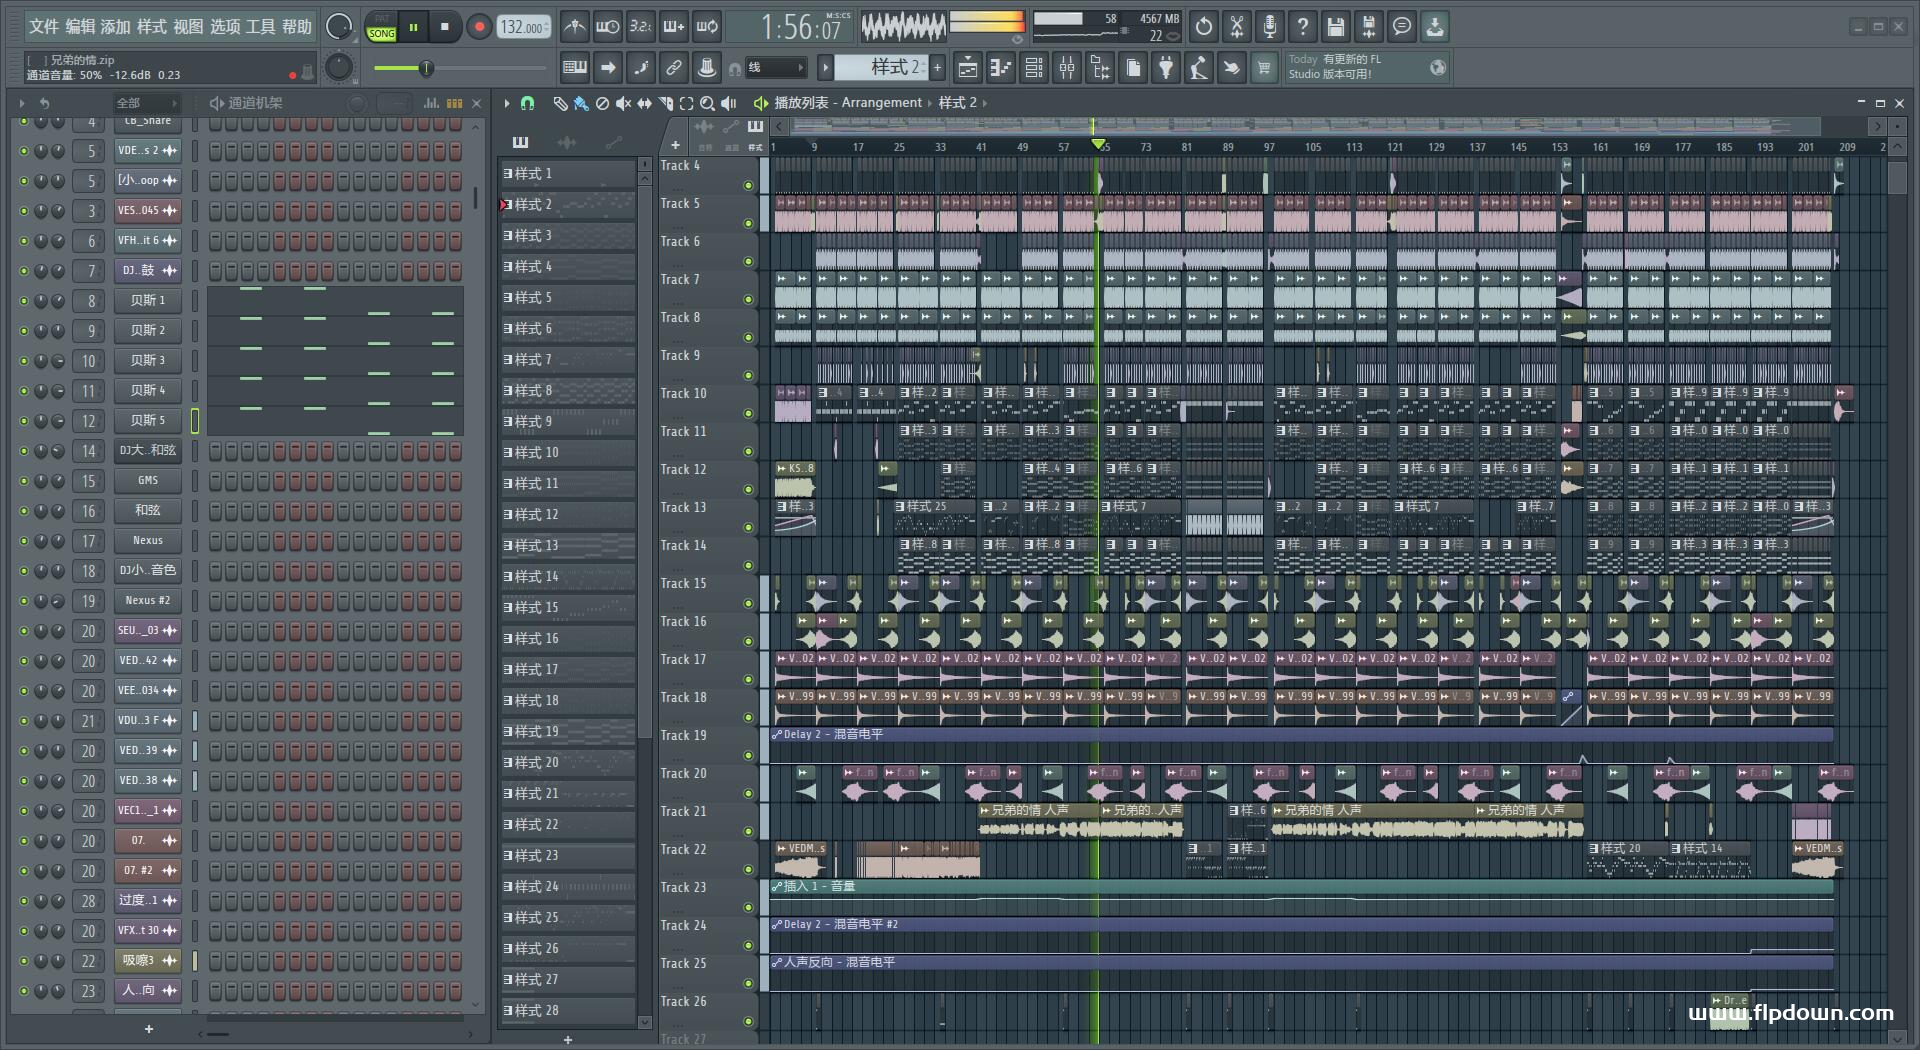Screen dimensions: 1920x1050
Task: Open the snap 线 dropdown selector
Action: 776,68
